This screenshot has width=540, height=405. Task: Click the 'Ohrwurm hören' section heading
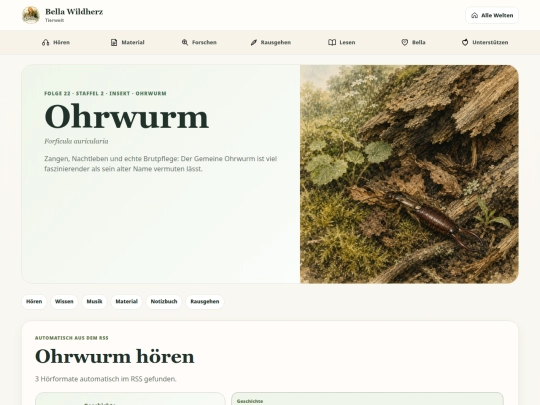[x=115, y=356]
